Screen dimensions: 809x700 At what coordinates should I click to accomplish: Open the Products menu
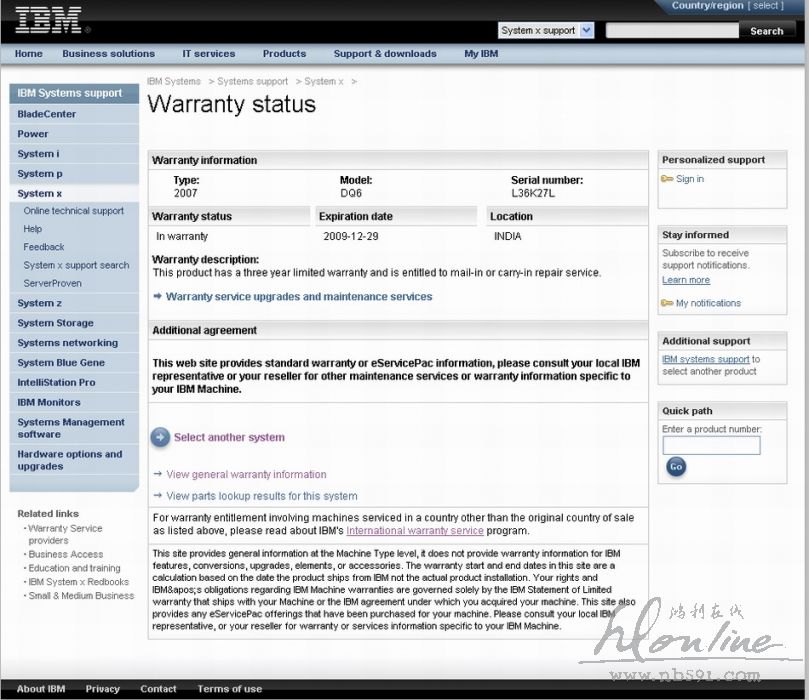(x=284, y=54)
